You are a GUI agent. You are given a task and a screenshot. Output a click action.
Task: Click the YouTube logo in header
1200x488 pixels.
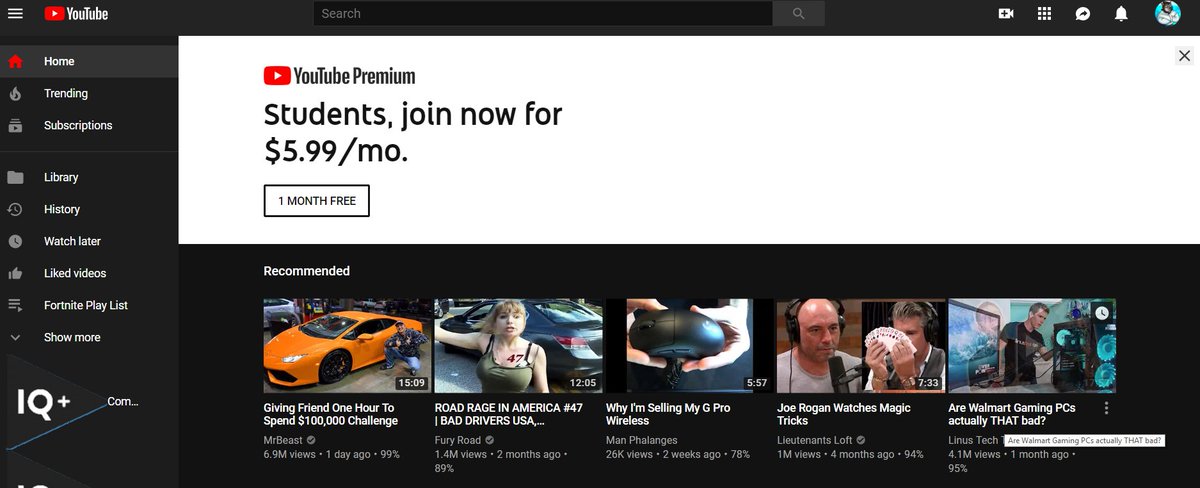[76, 14]
